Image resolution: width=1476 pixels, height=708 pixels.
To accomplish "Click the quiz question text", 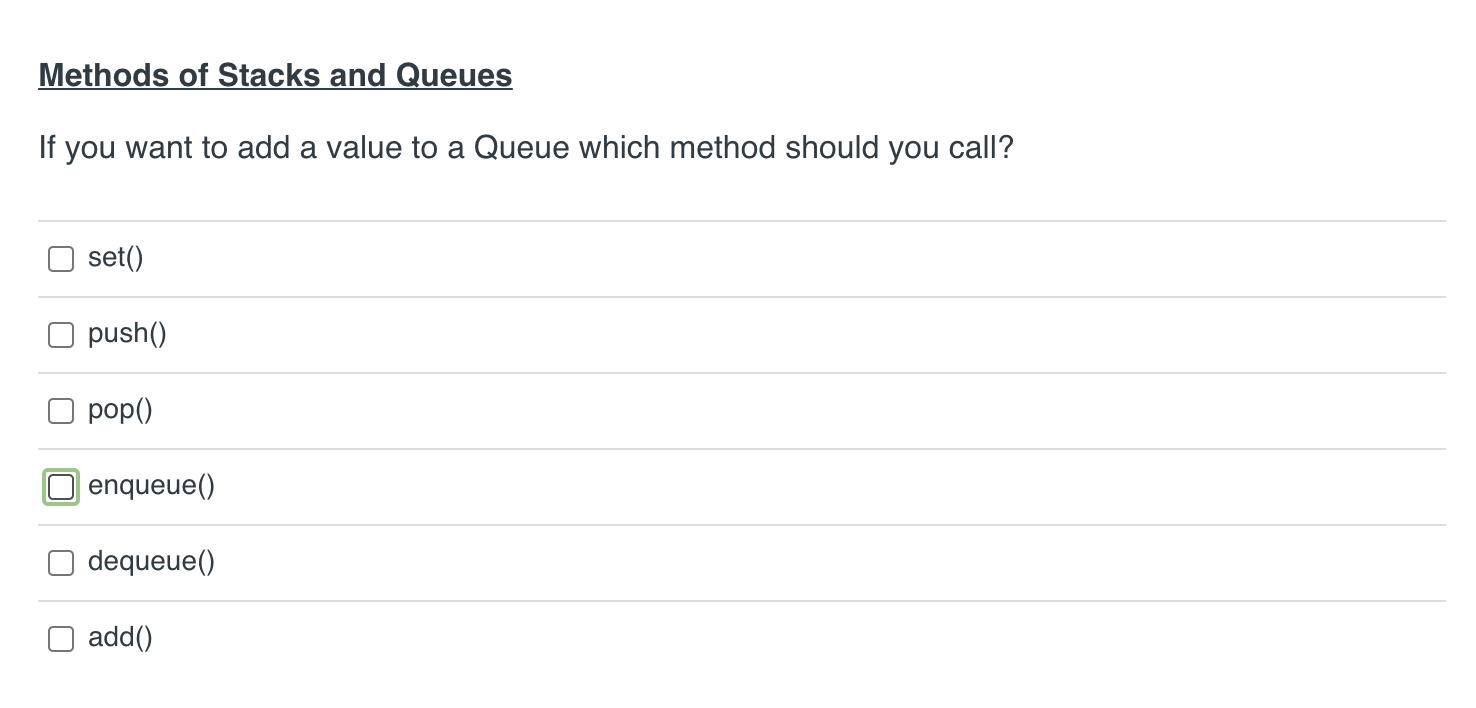I will coord(525,147).
